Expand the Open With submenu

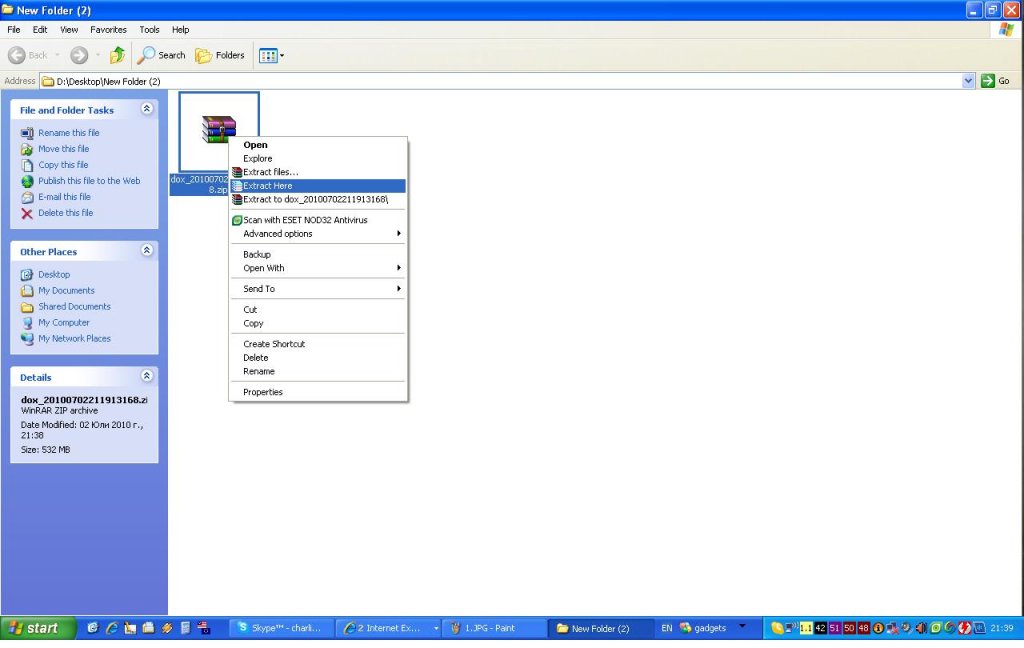coord(318,268)
